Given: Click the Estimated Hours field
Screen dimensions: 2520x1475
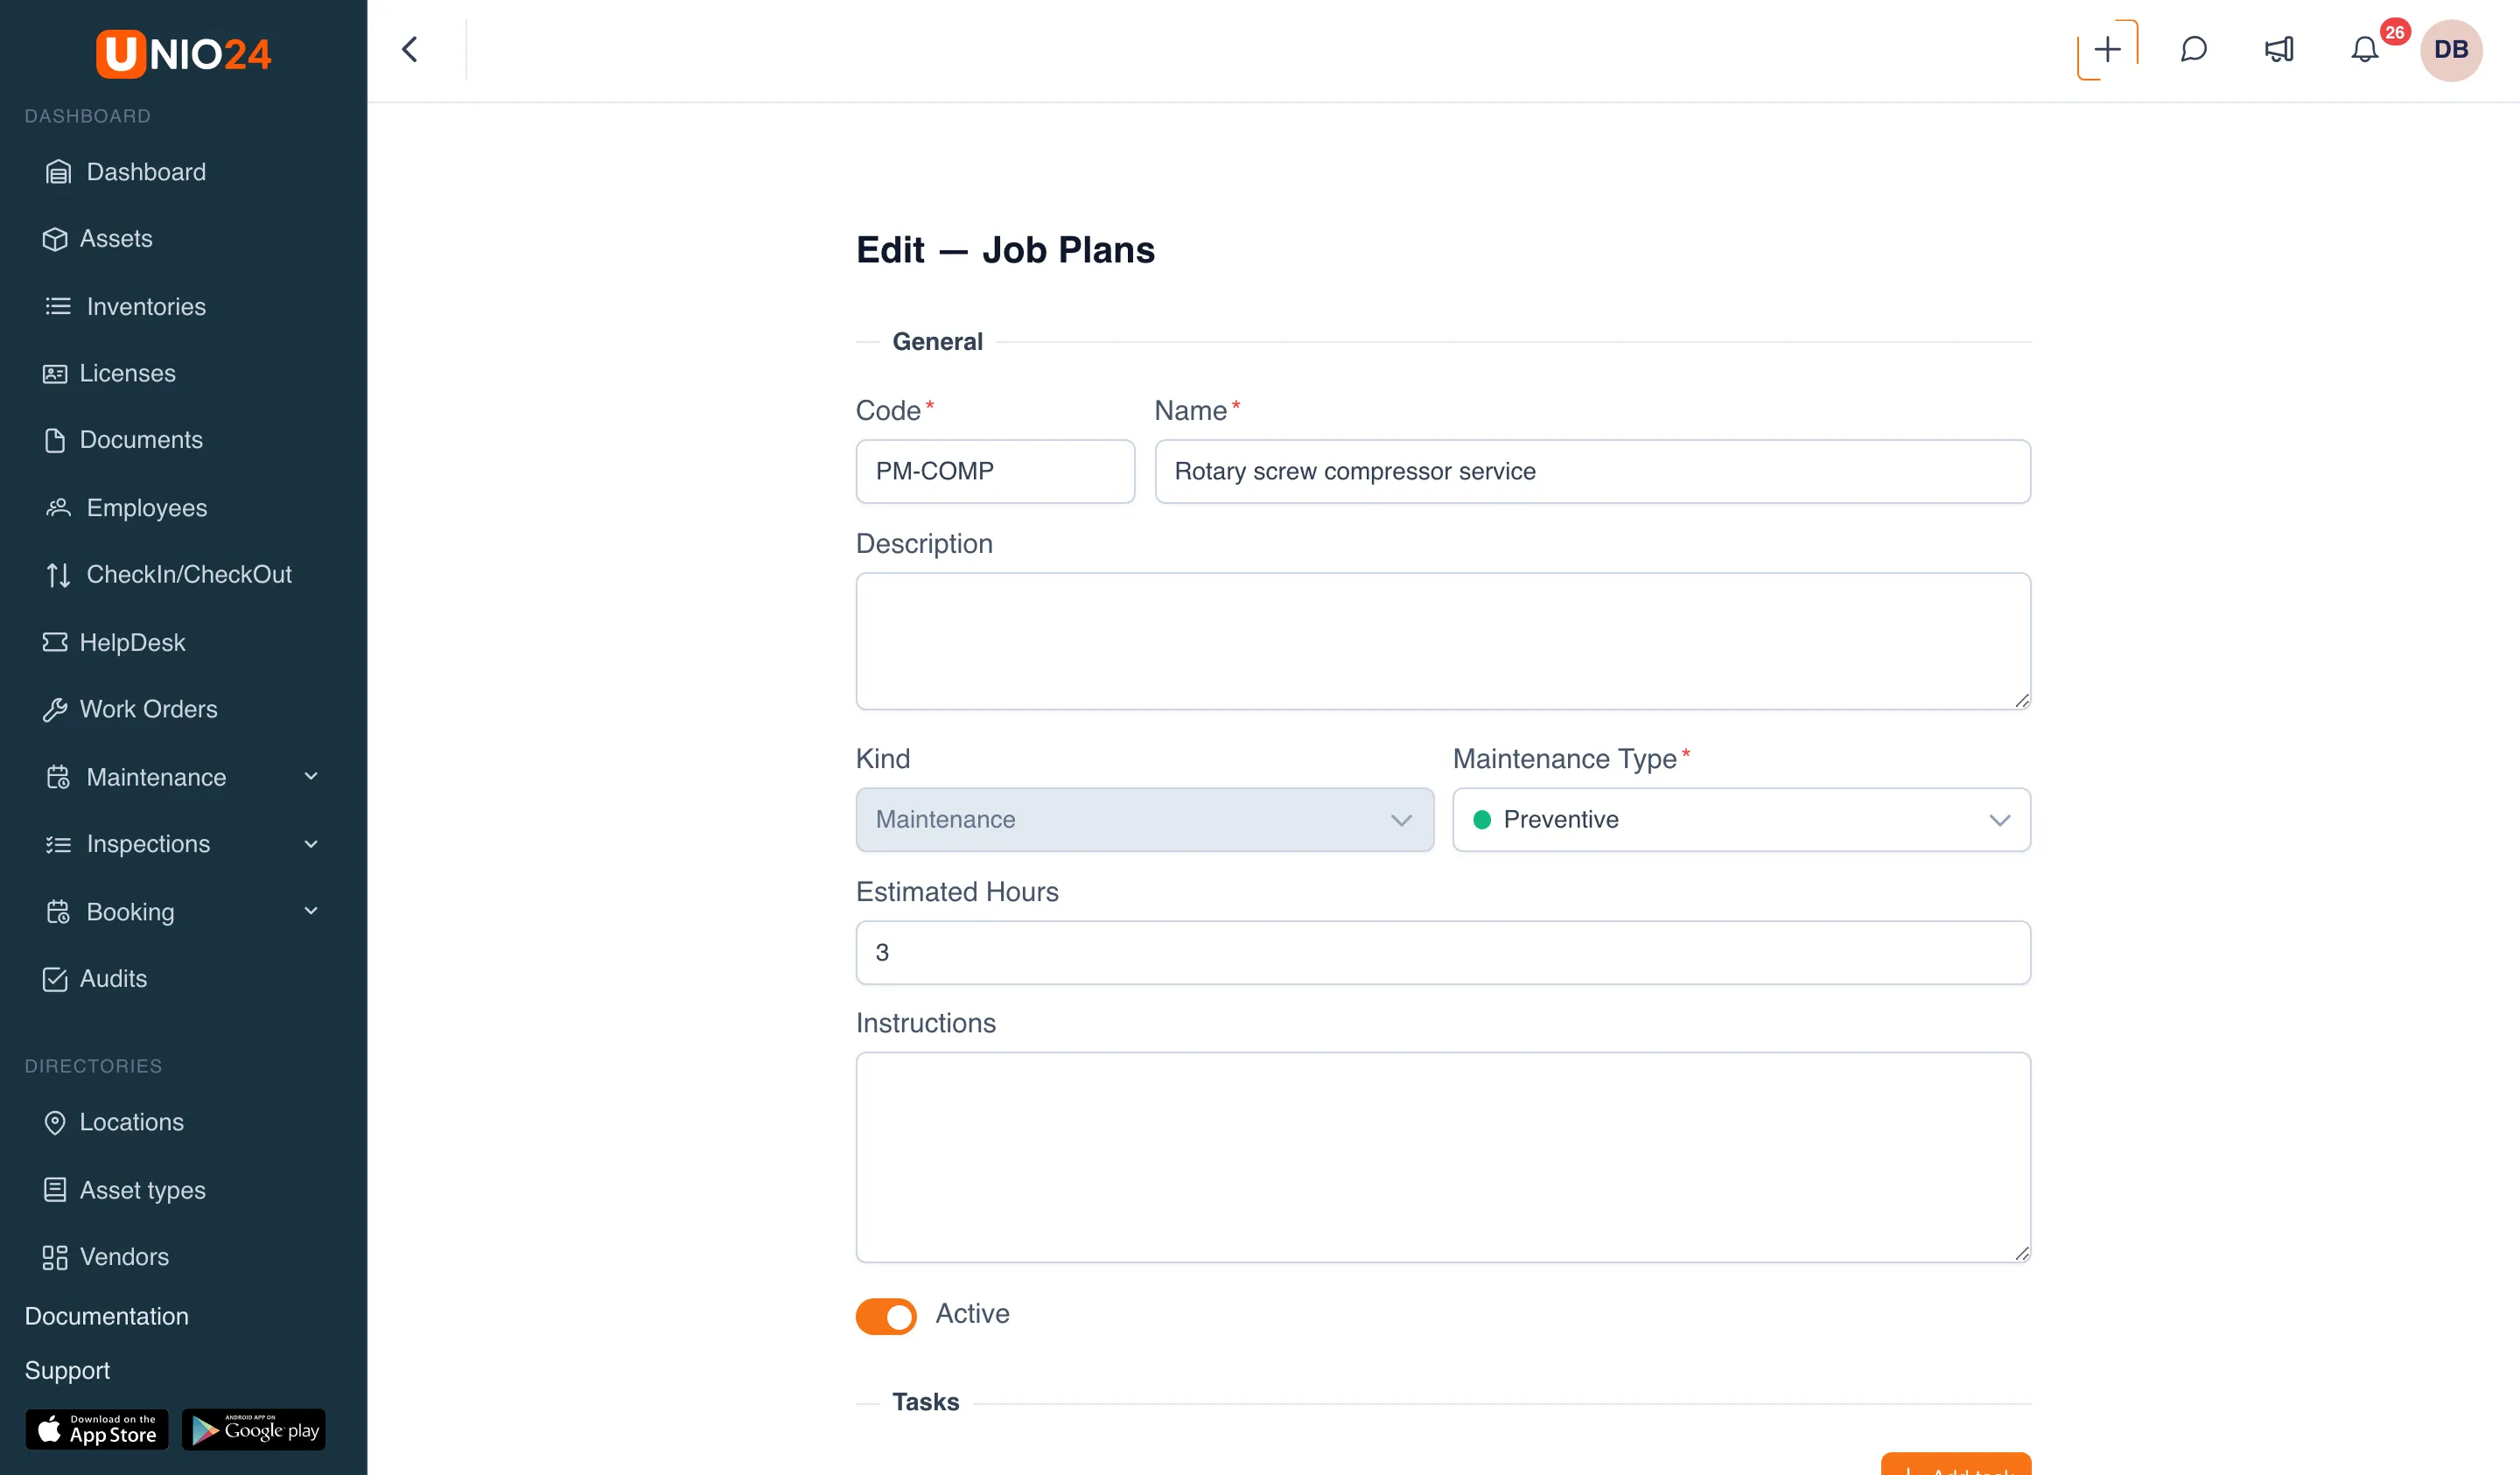Looking at the screenshot, I should point(1443,952).
